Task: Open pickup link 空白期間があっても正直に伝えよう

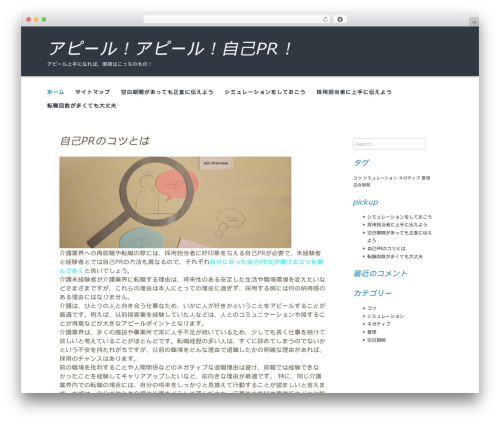Action: (399, 236)
